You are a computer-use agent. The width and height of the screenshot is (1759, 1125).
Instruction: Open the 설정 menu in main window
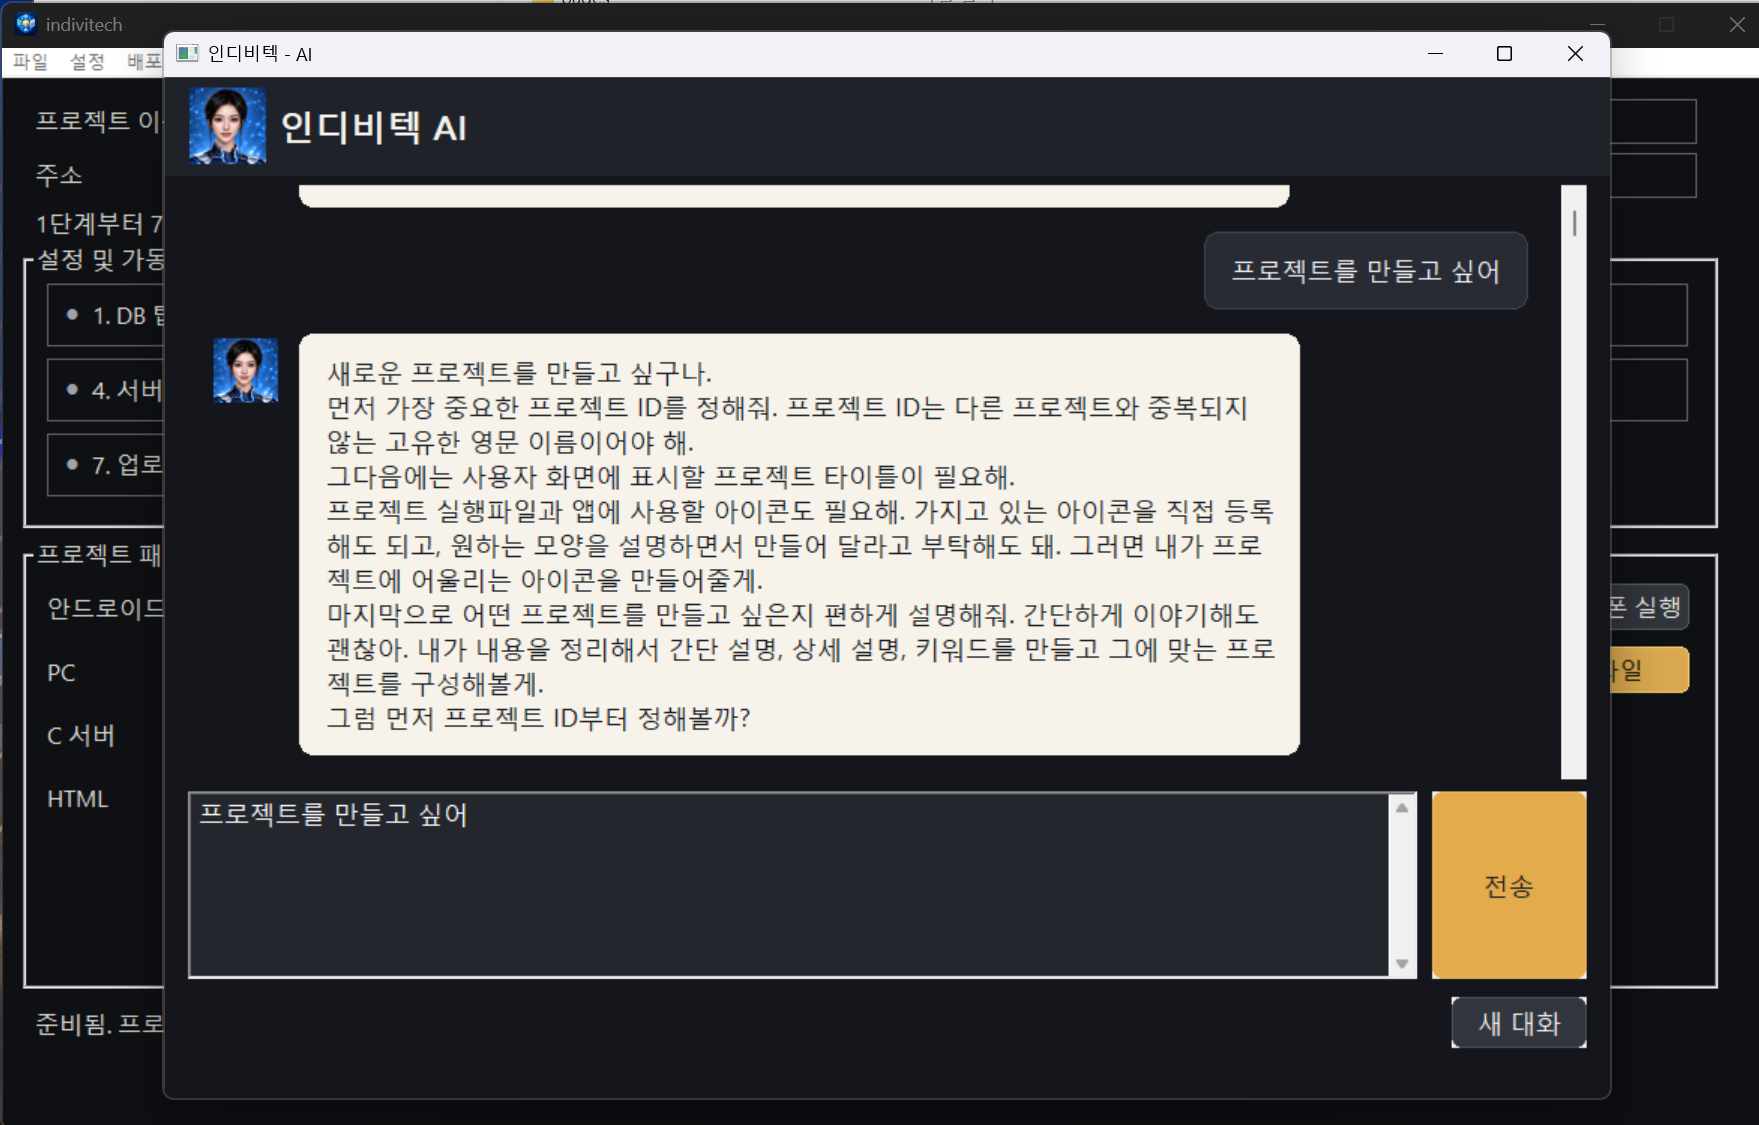click(87, 62)
